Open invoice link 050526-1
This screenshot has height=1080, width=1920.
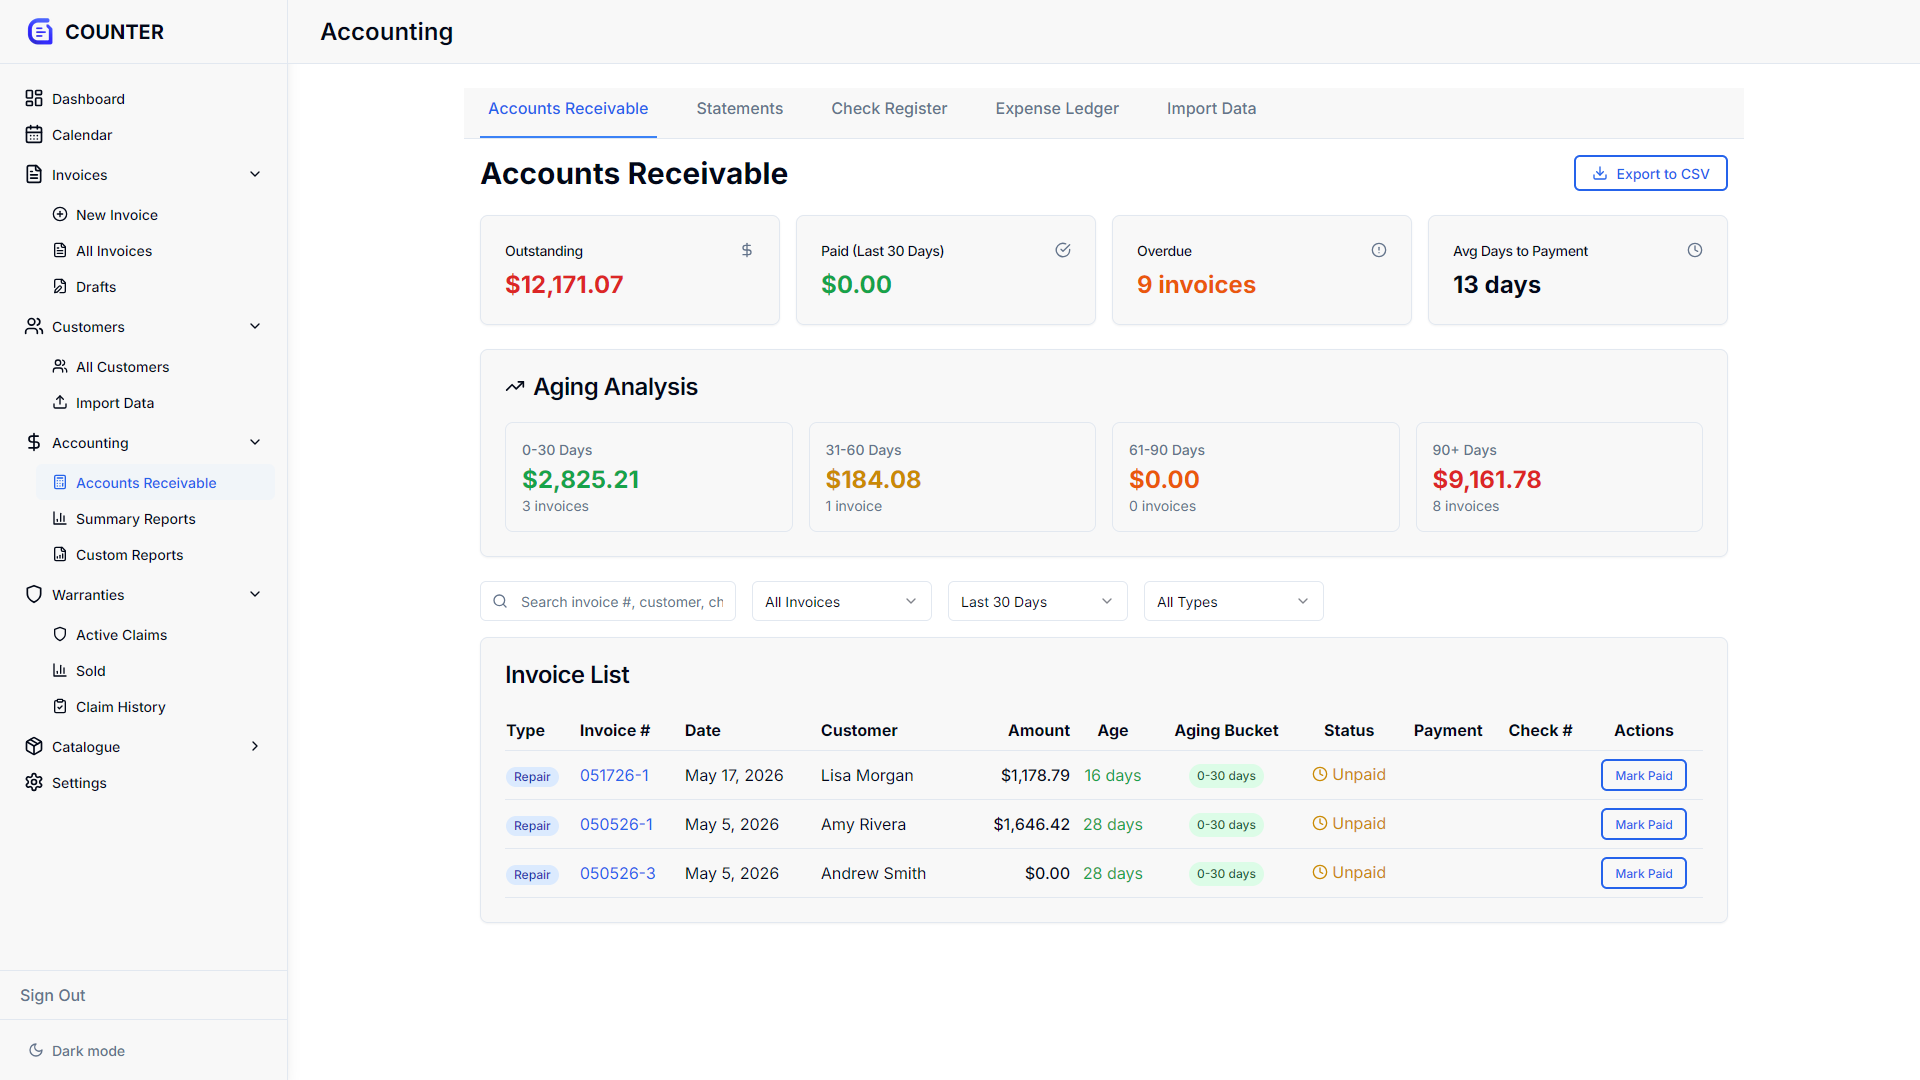coord(616,824)
